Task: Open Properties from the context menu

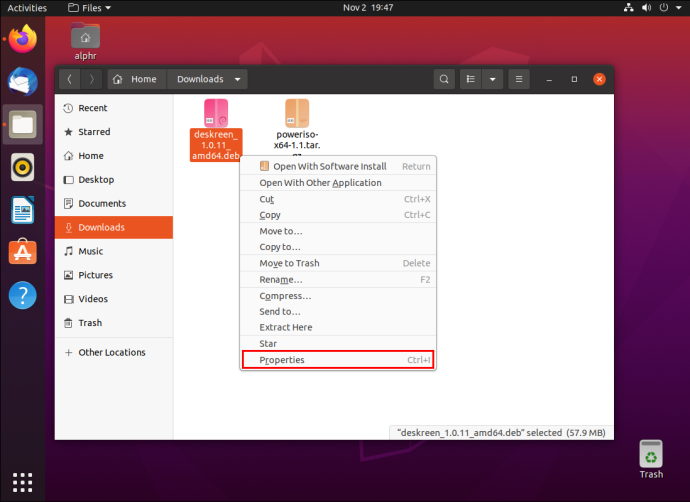Action: (x=338, y=360)
